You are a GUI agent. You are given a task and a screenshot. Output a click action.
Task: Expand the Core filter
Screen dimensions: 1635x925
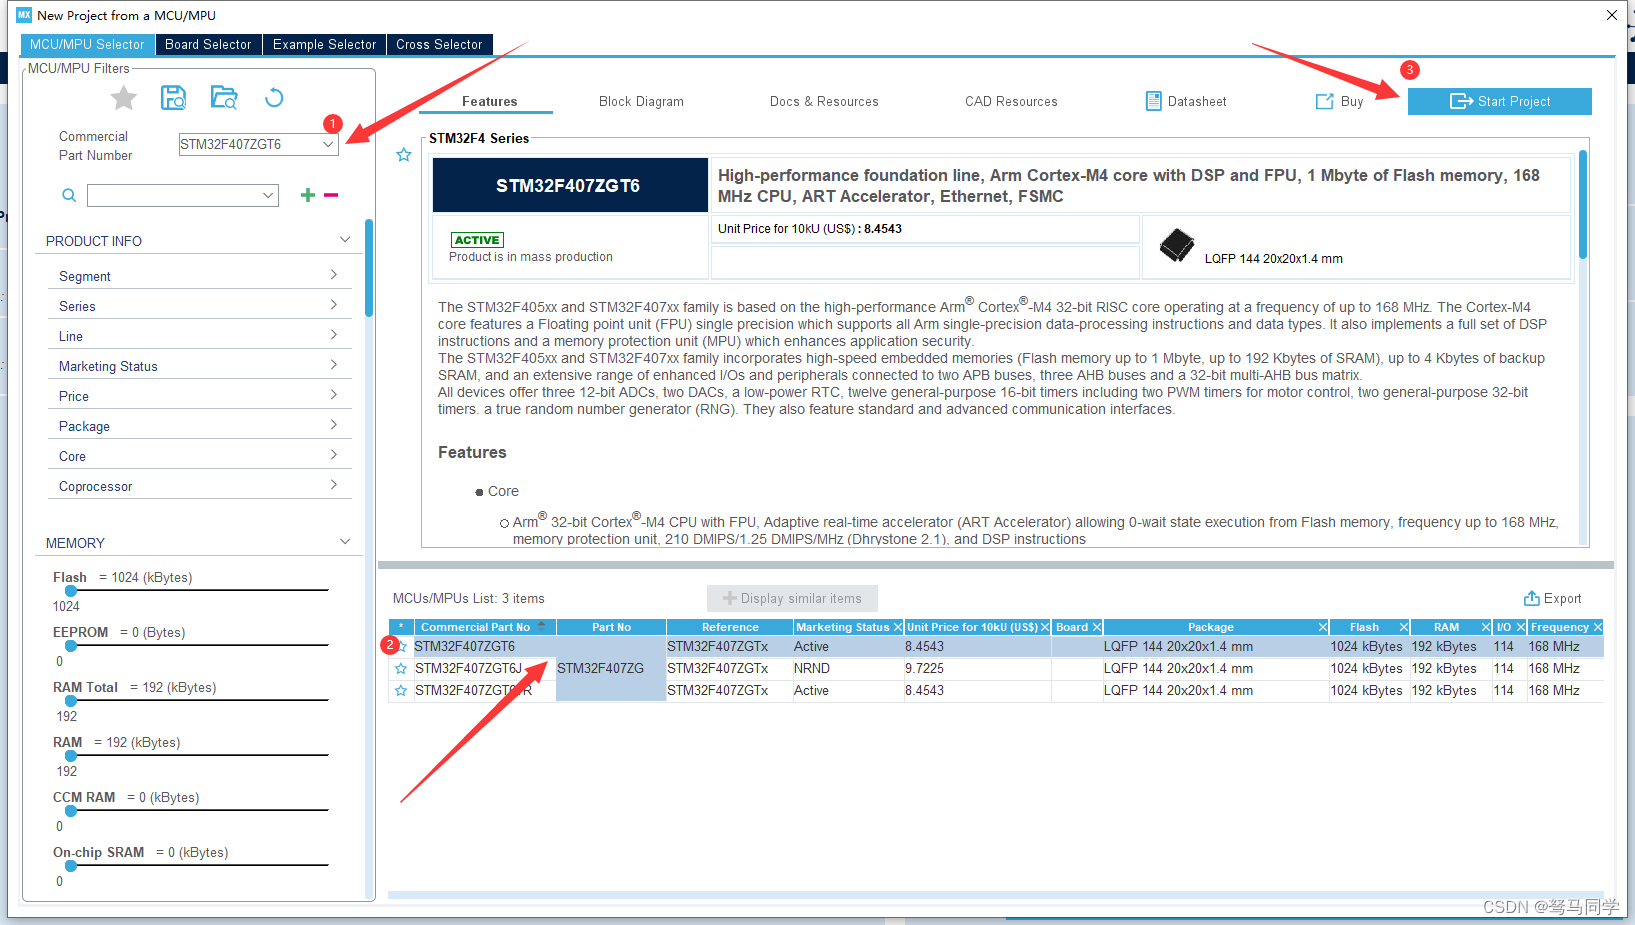[334, 455]
